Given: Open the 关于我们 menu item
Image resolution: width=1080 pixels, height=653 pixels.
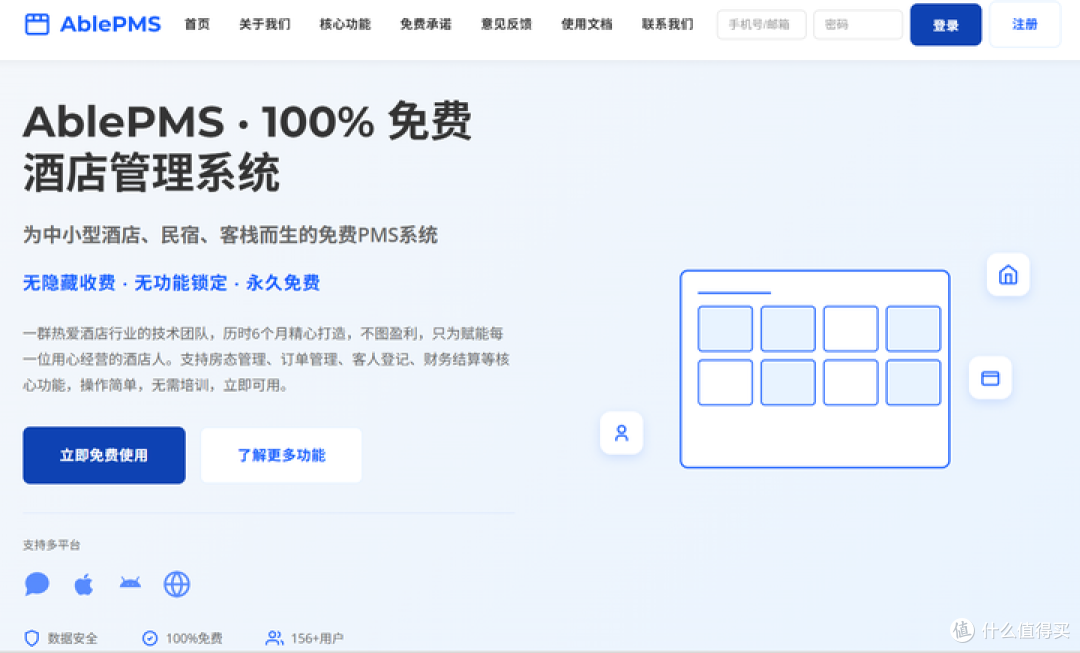Looking at the screenshot, I should tap(264, 24).
